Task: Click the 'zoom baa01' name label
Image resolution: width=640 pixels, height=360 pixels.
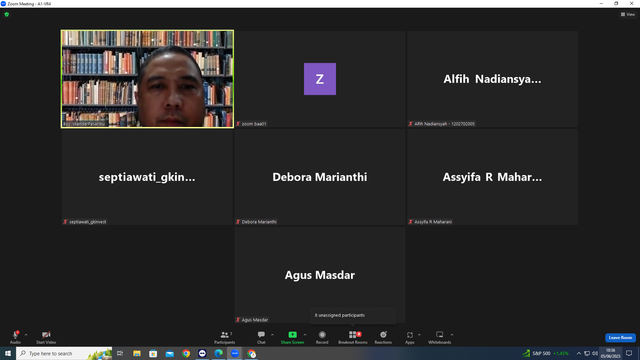Action: pos(254,124)
